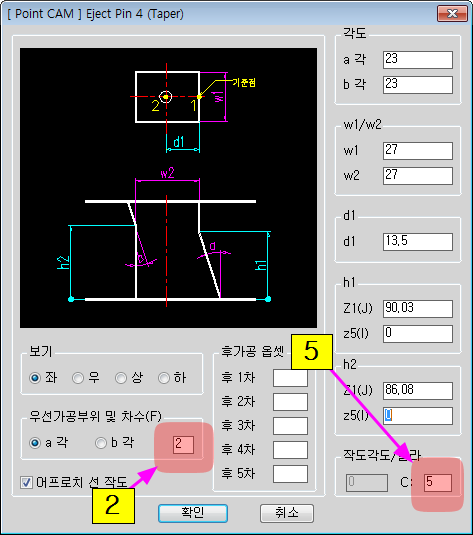Click the taper pin preview diagram
This screenshot has height=535, width=473.
pos(168,188)
